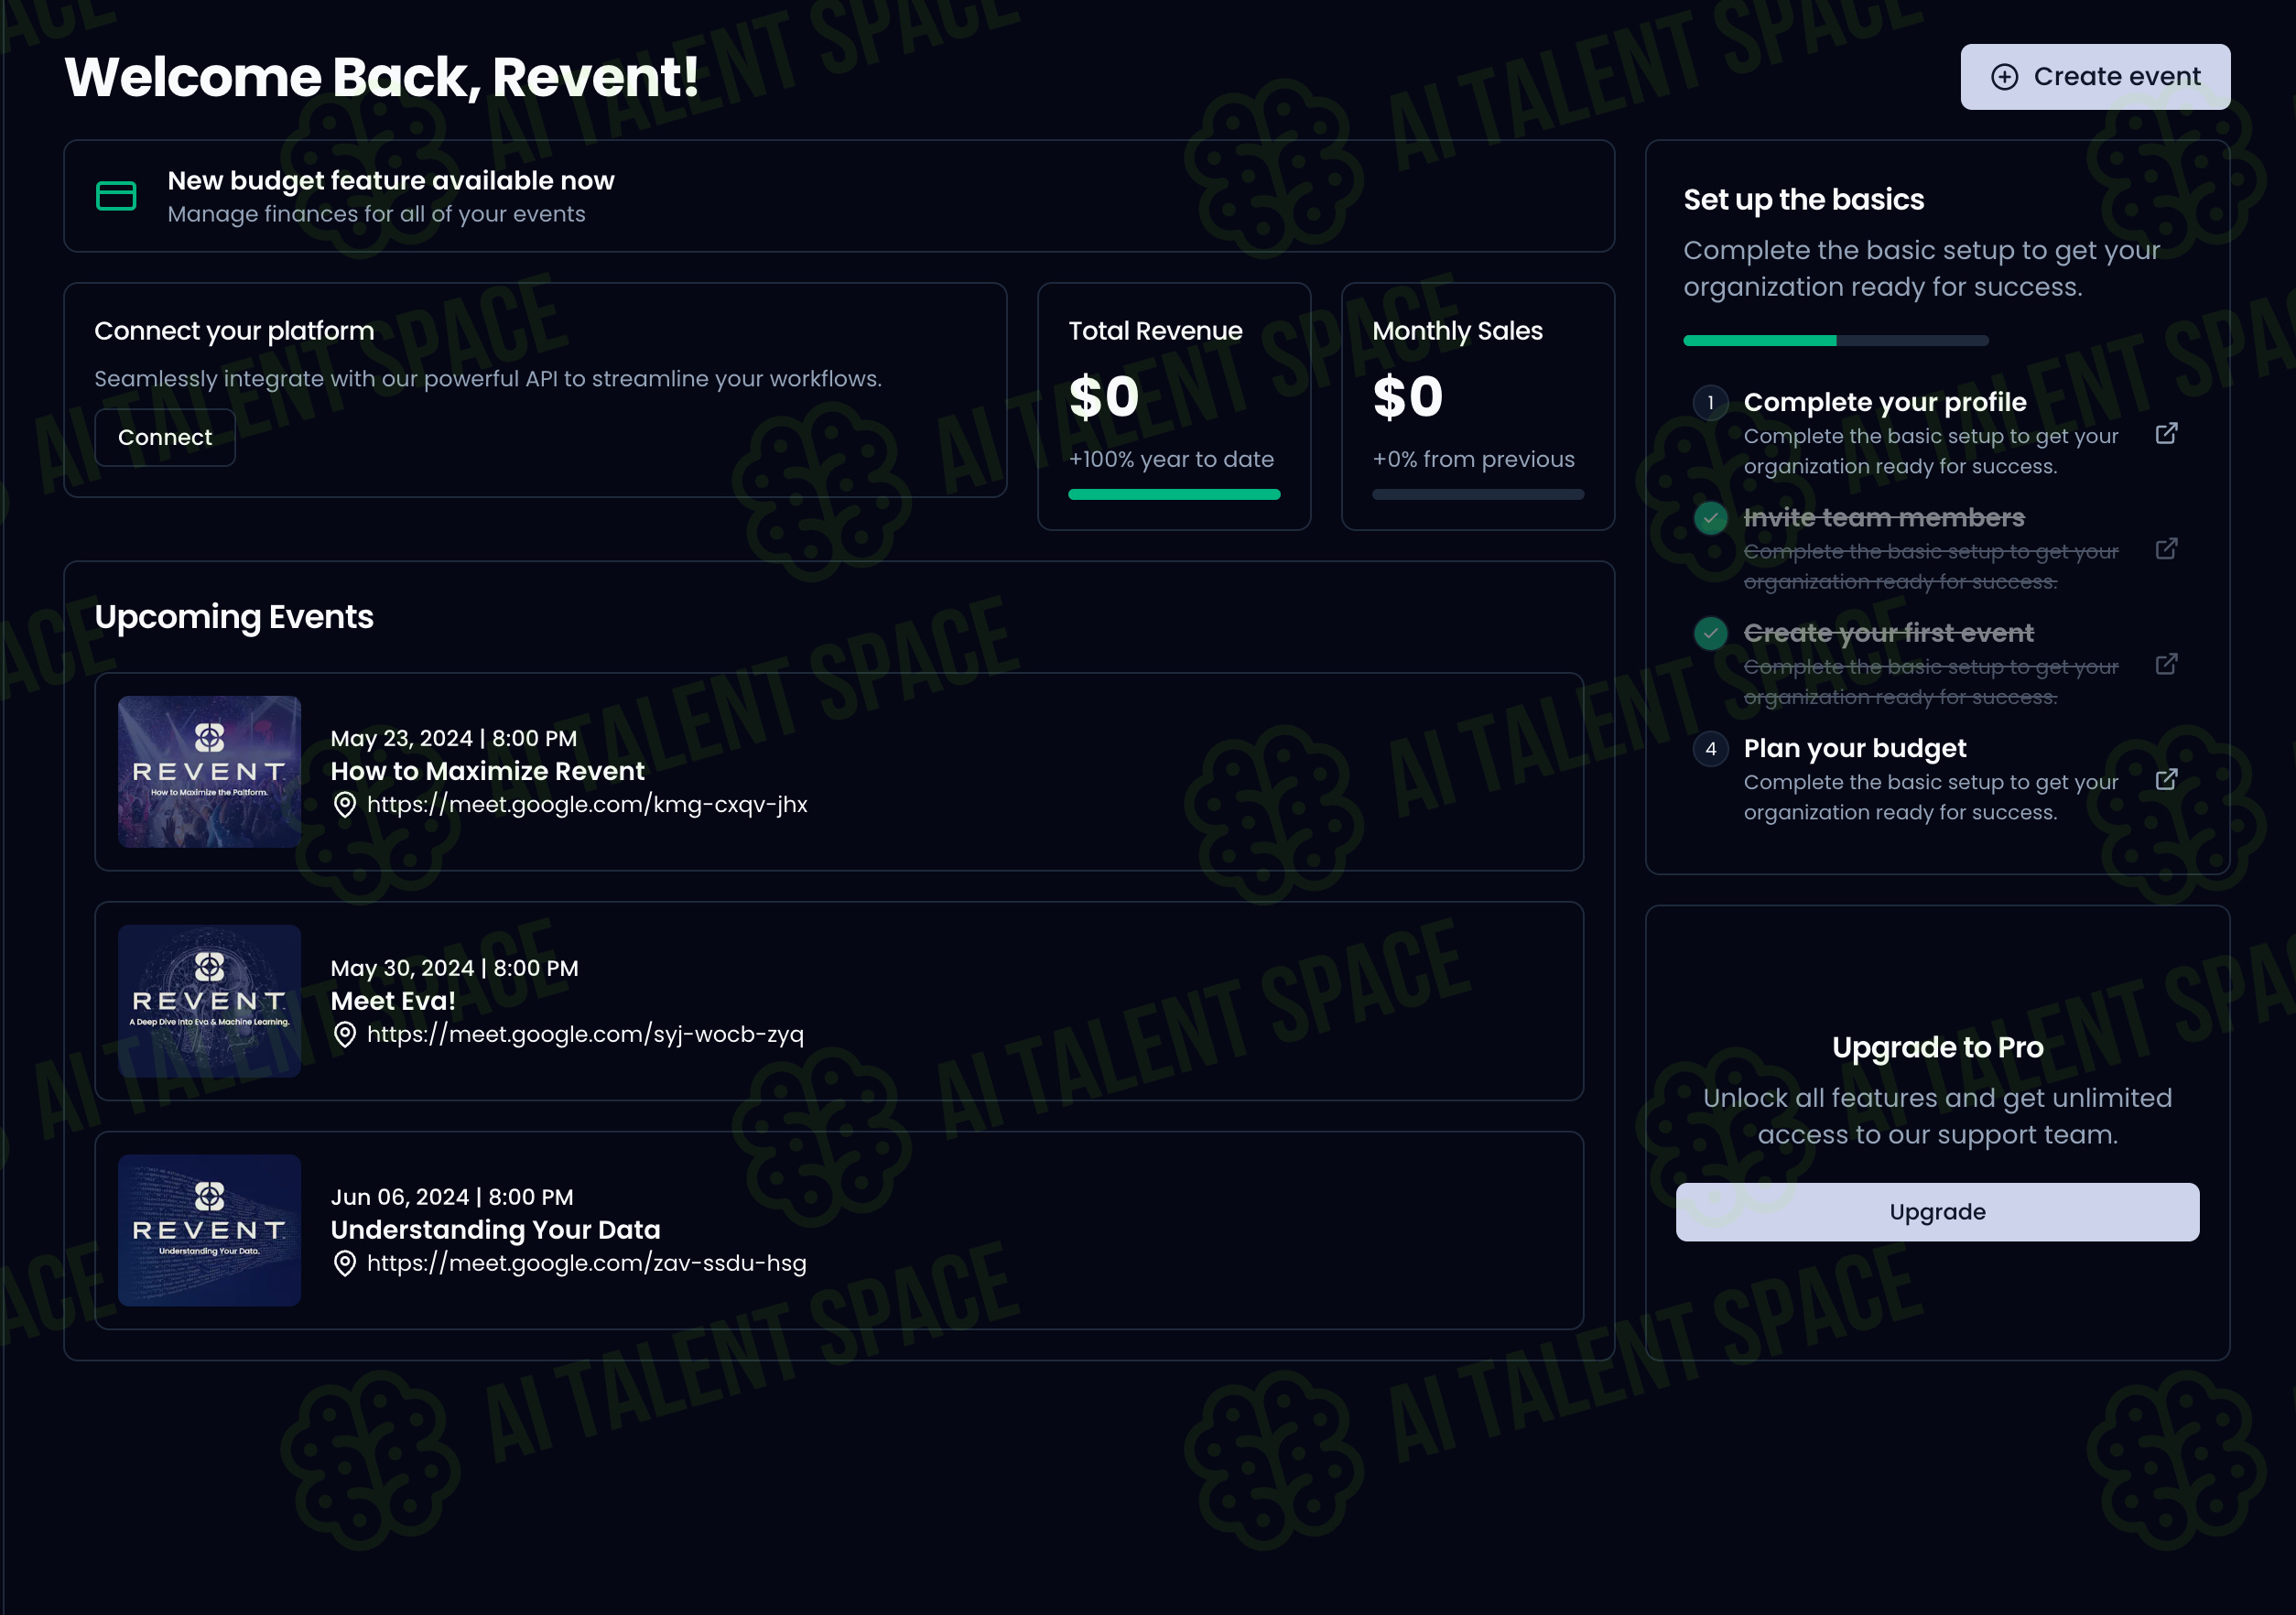Click the Monthly Sales progress bar

(1478, 494)
